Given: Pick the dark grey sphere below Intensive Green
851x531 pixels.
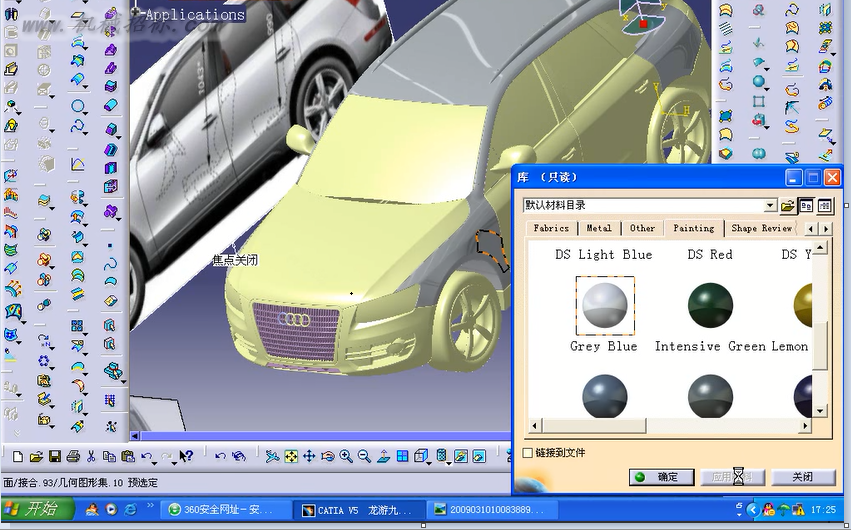Looking at the screenshot, I should pyautogui.click(x=710, y=396).
